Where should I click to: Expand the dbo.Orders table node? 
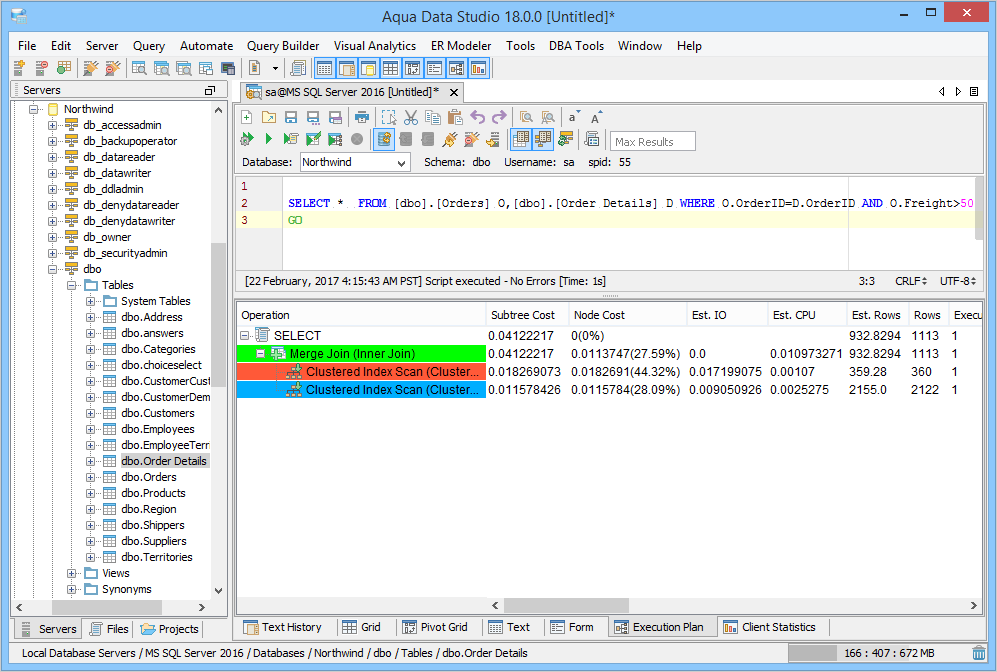(90, 477)
